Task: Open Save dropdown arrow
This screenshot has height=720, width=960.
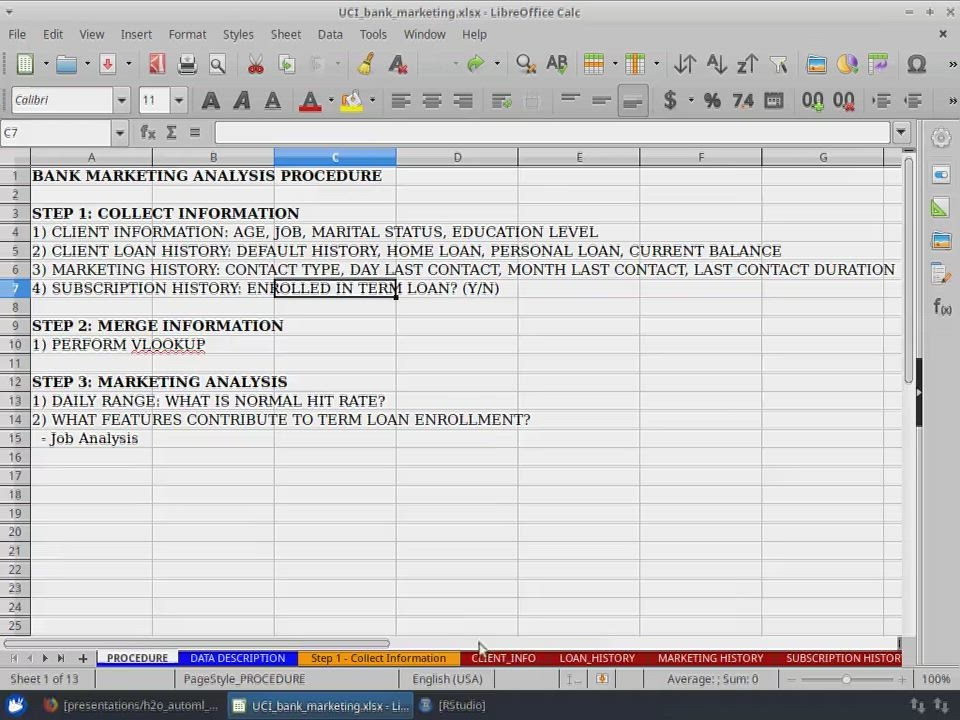Action: click(x=129, y=64)
